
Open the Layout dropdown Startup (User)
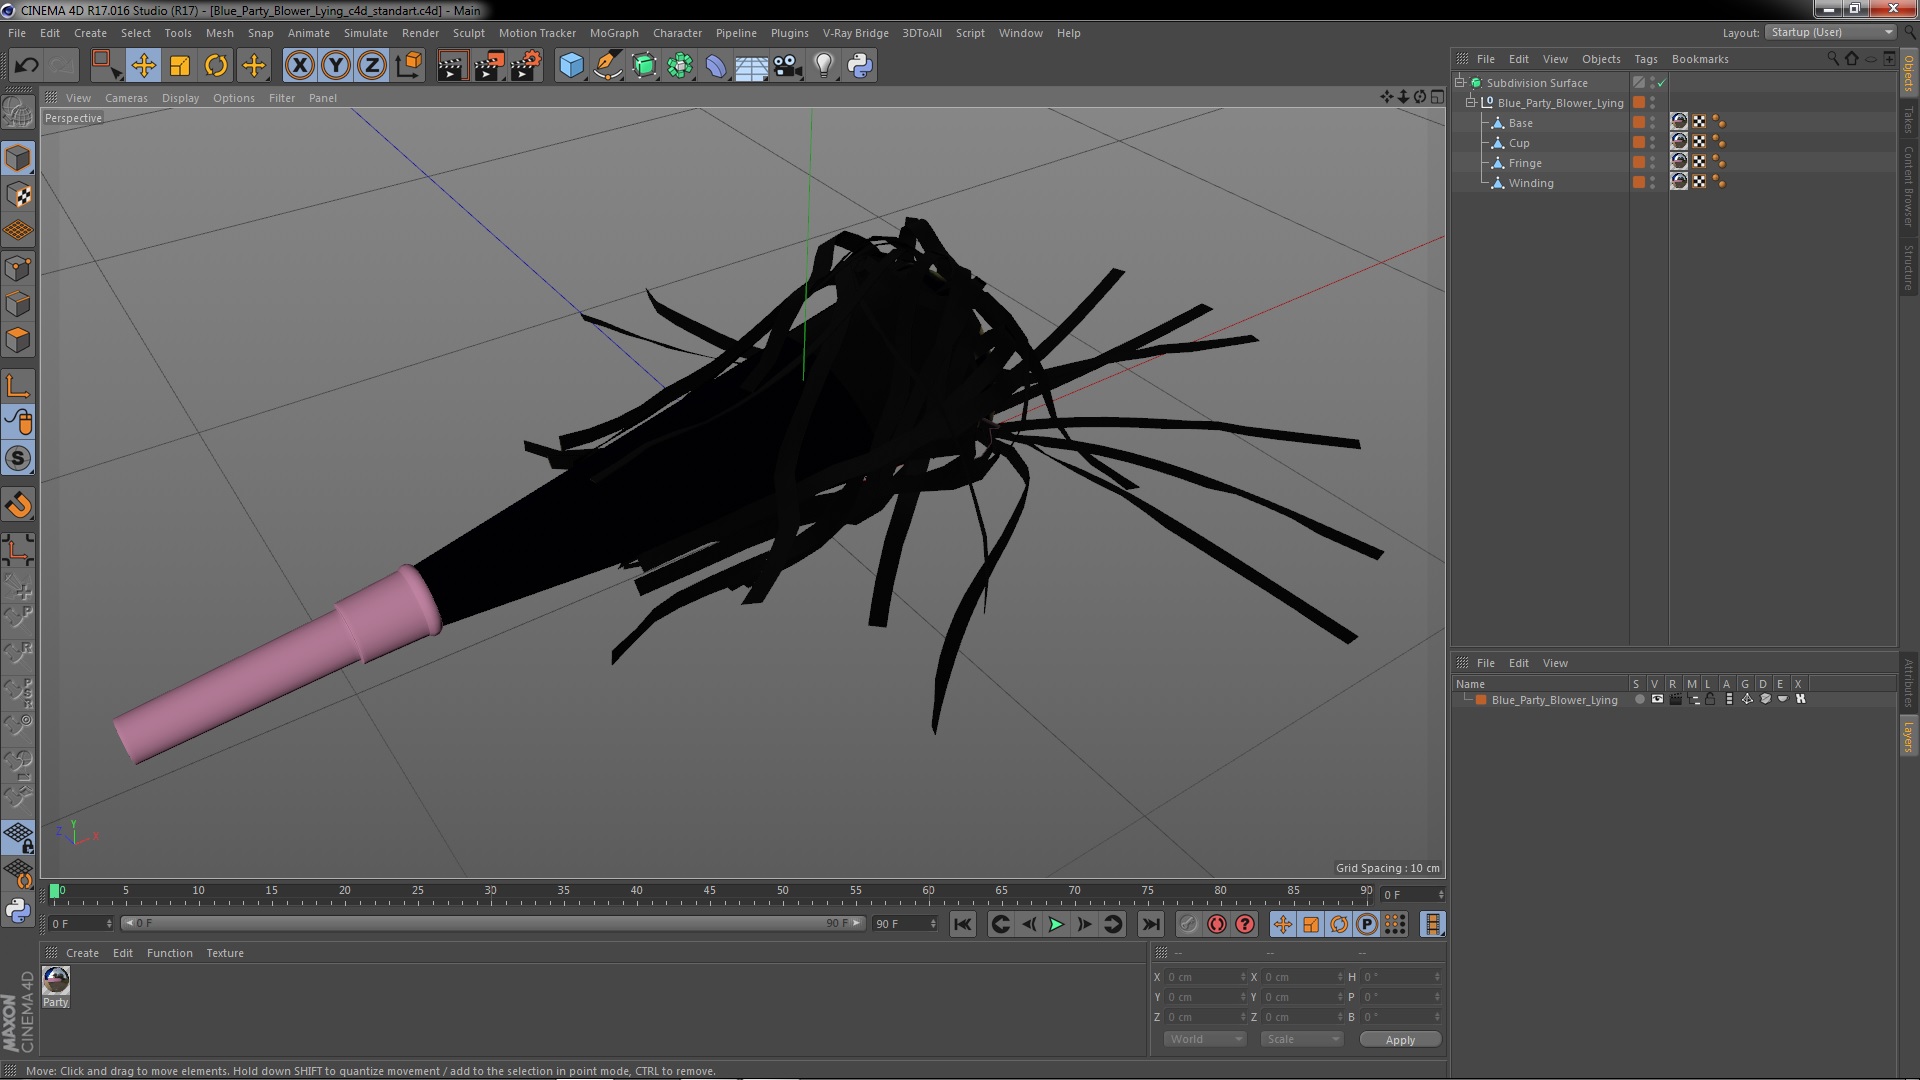coord(1830,32)
